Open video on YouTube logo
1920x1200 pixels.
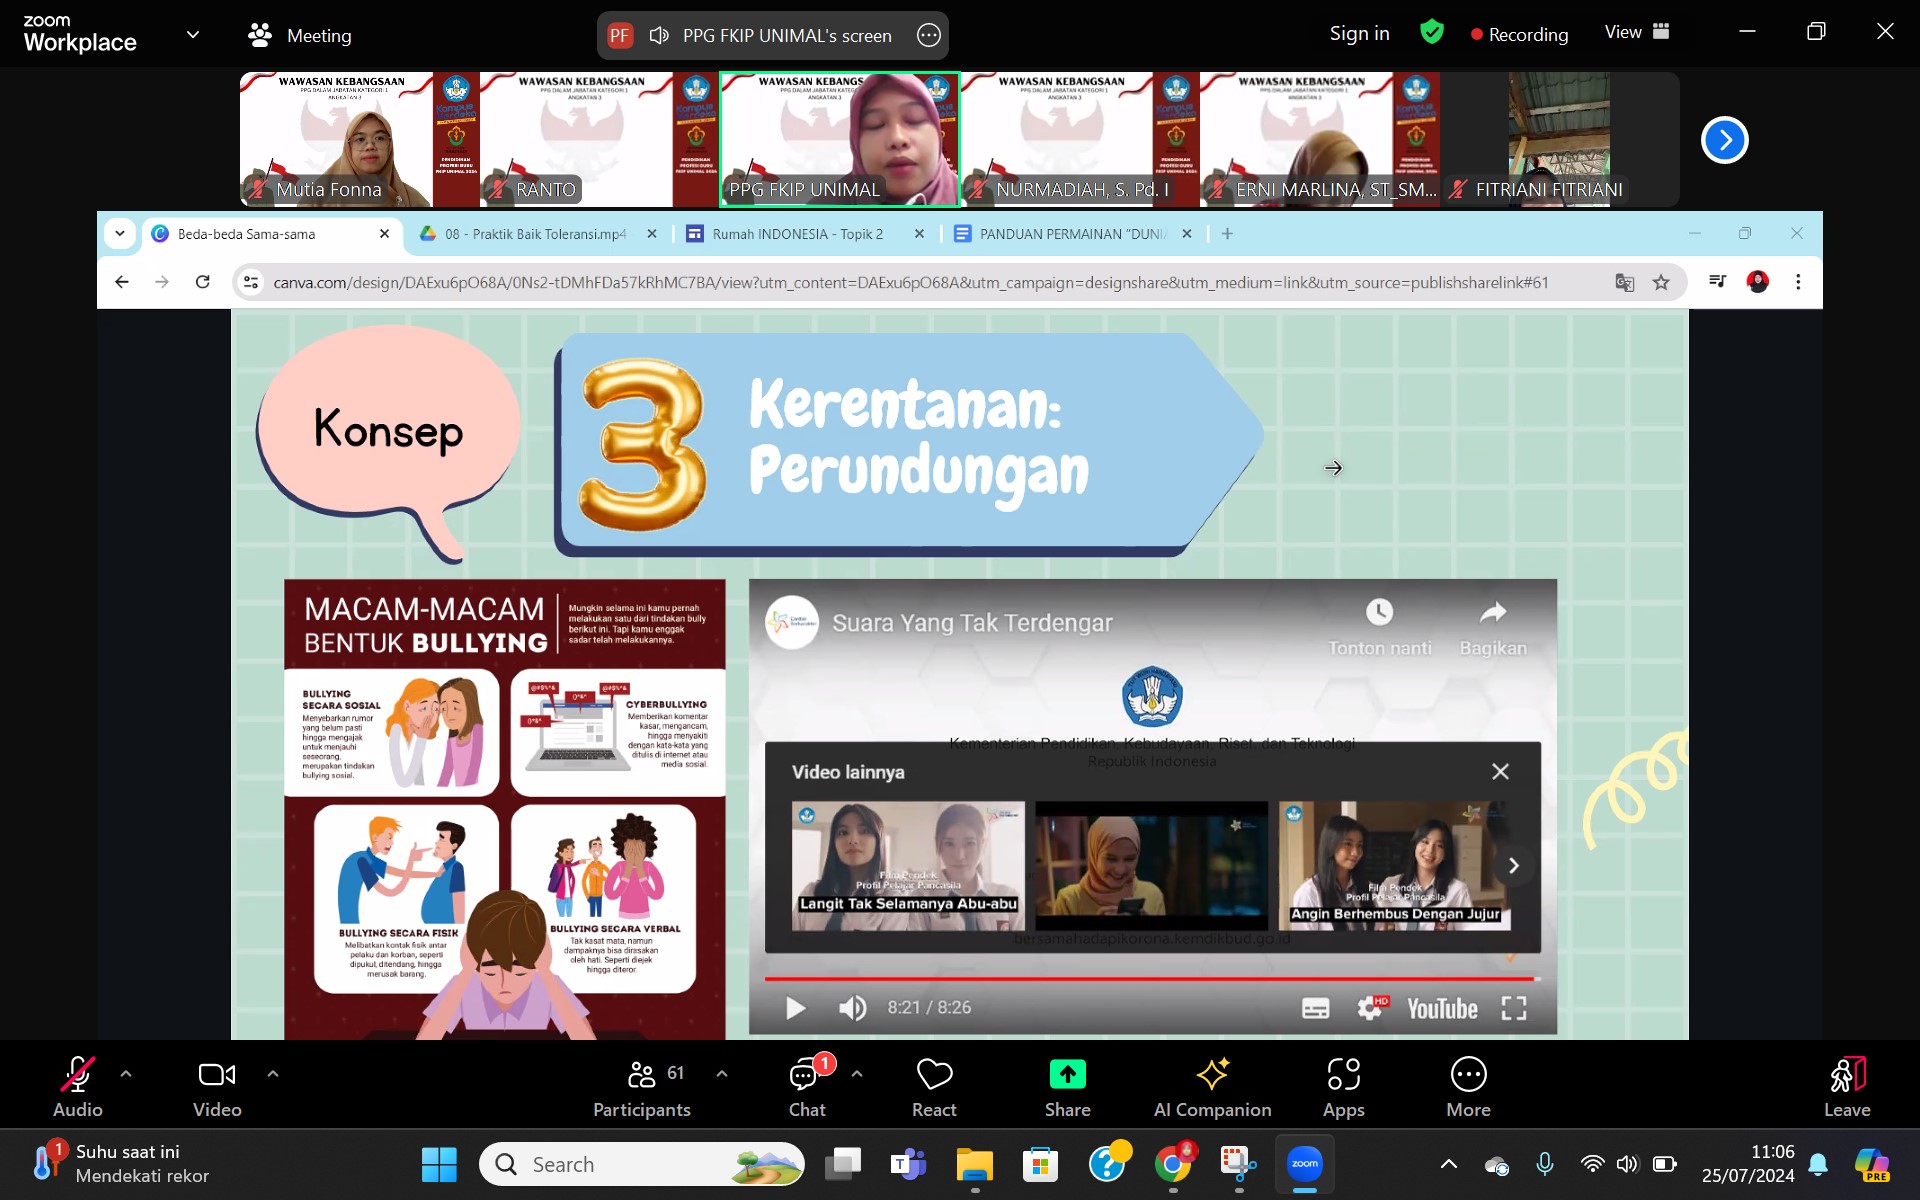(1442, 1008)
